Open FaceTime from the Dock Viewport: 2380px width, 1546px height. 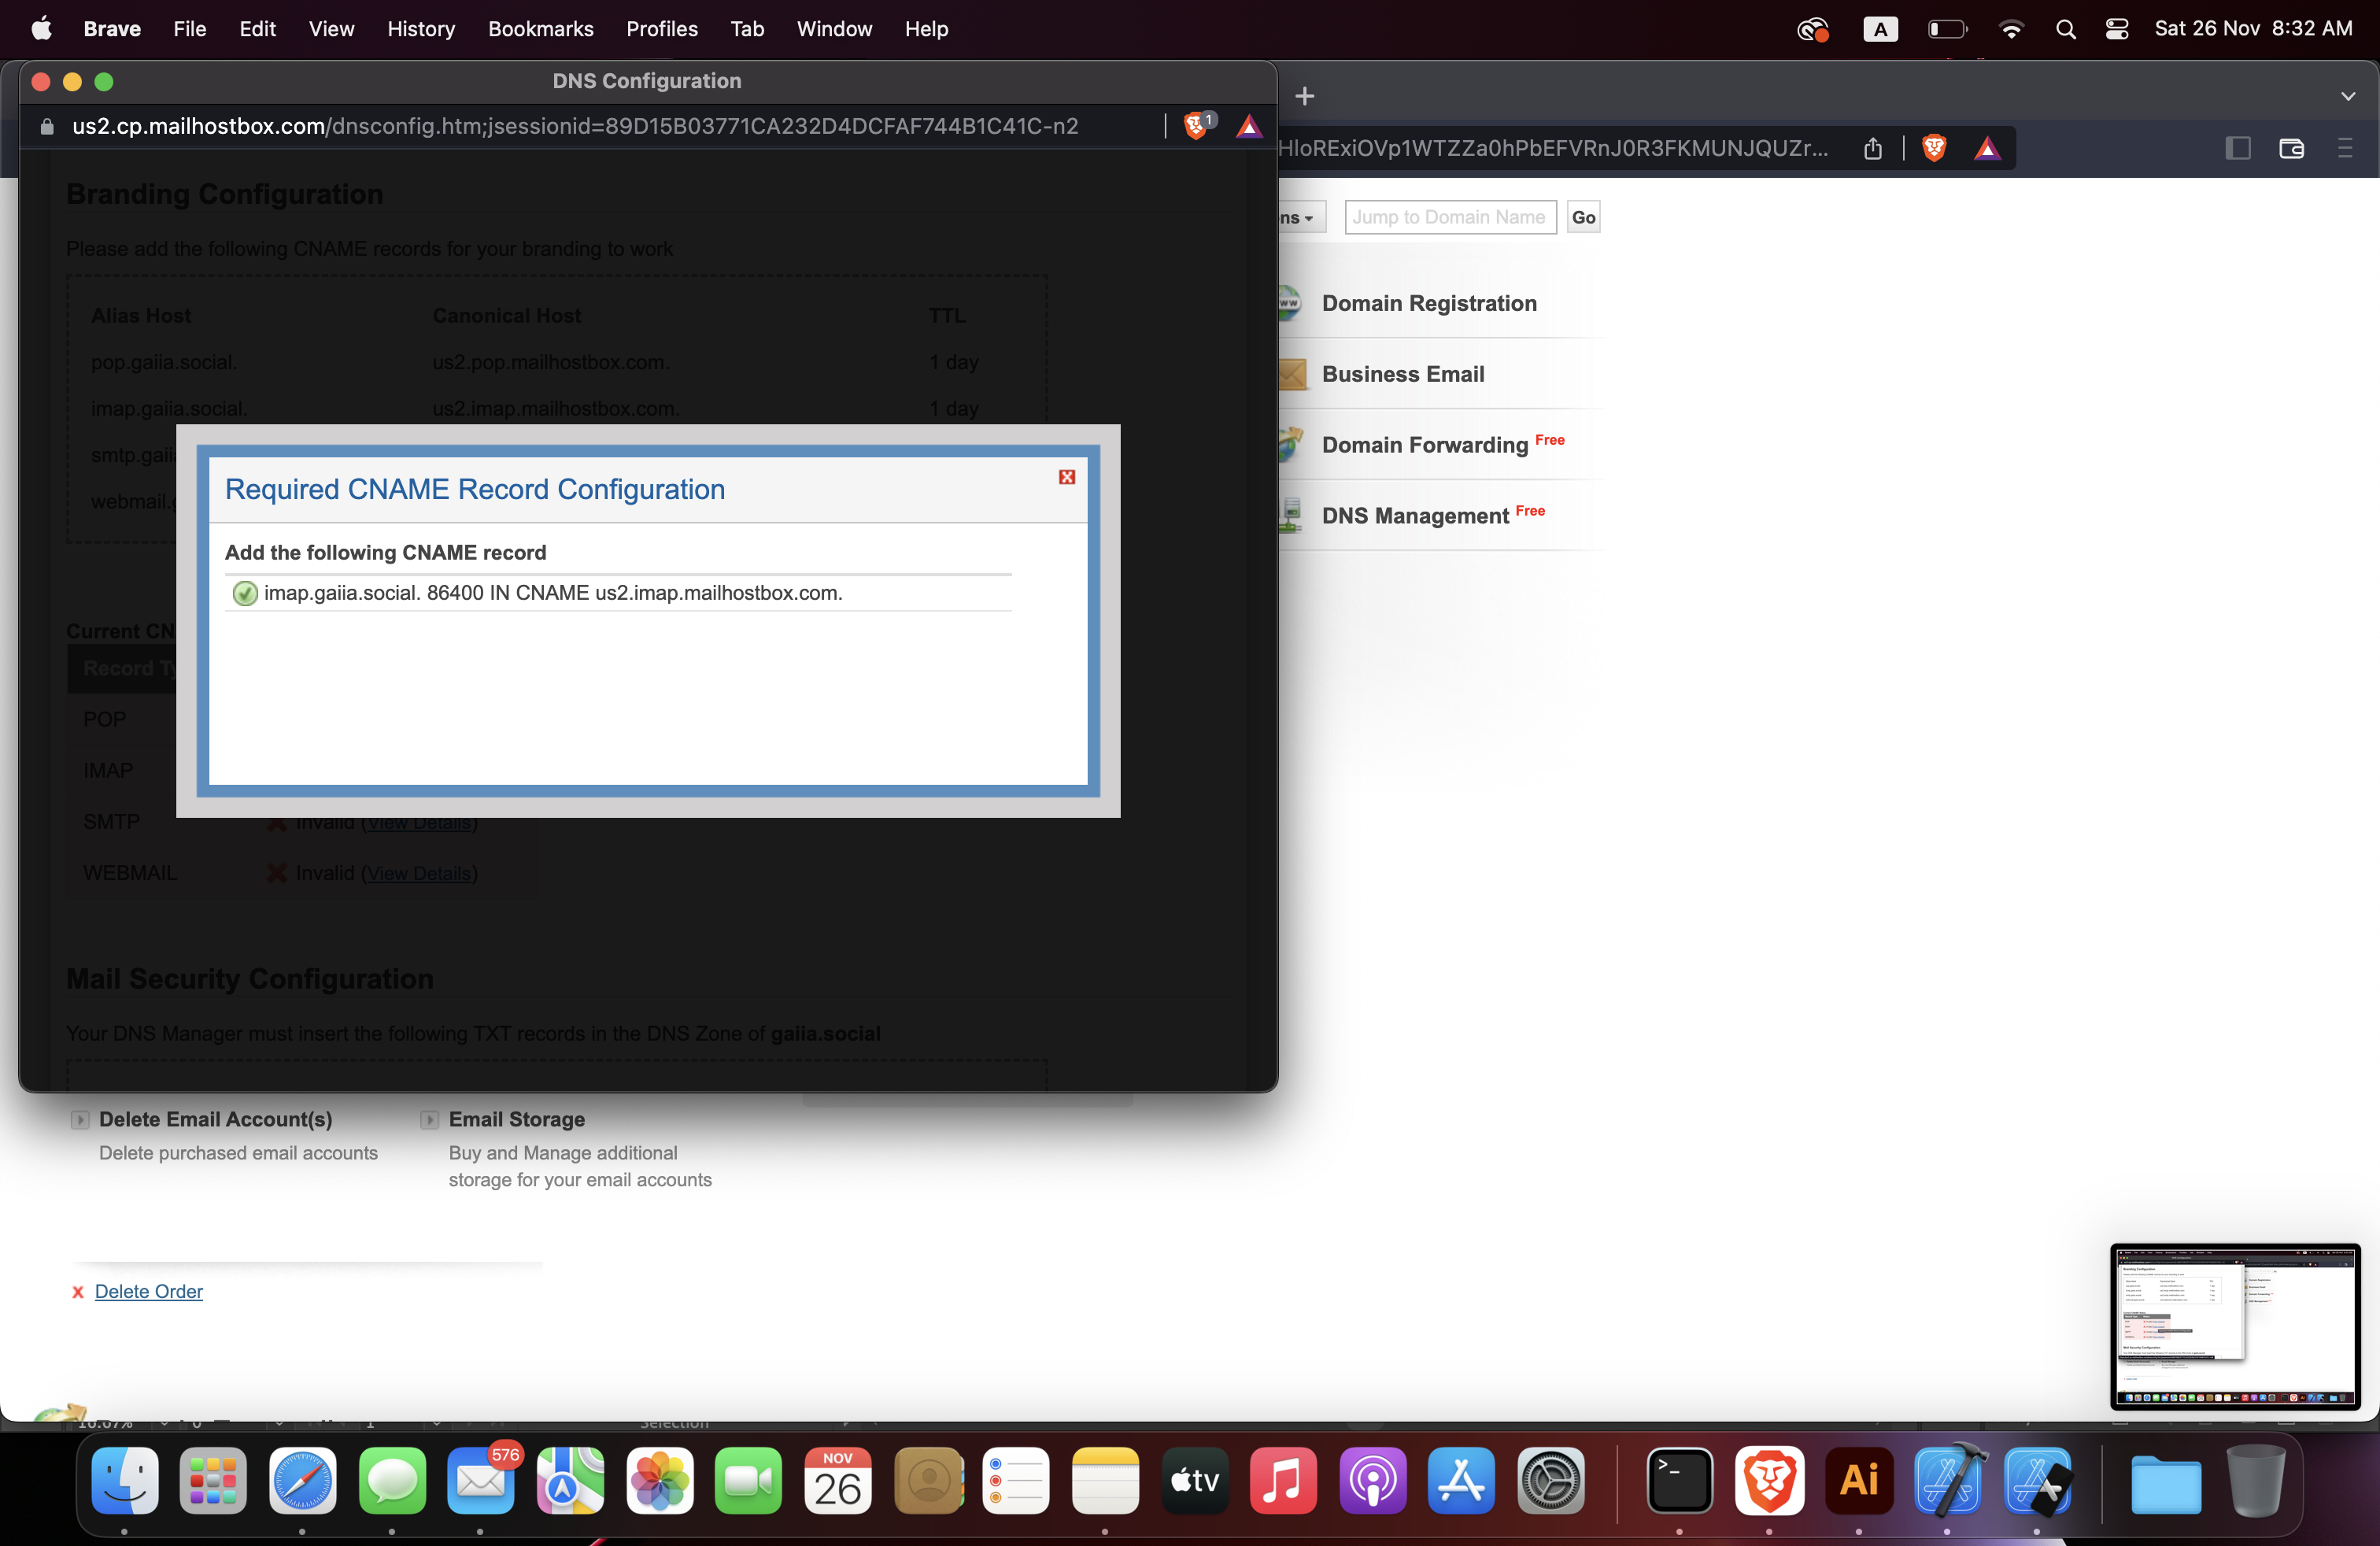coord(748,1480)
